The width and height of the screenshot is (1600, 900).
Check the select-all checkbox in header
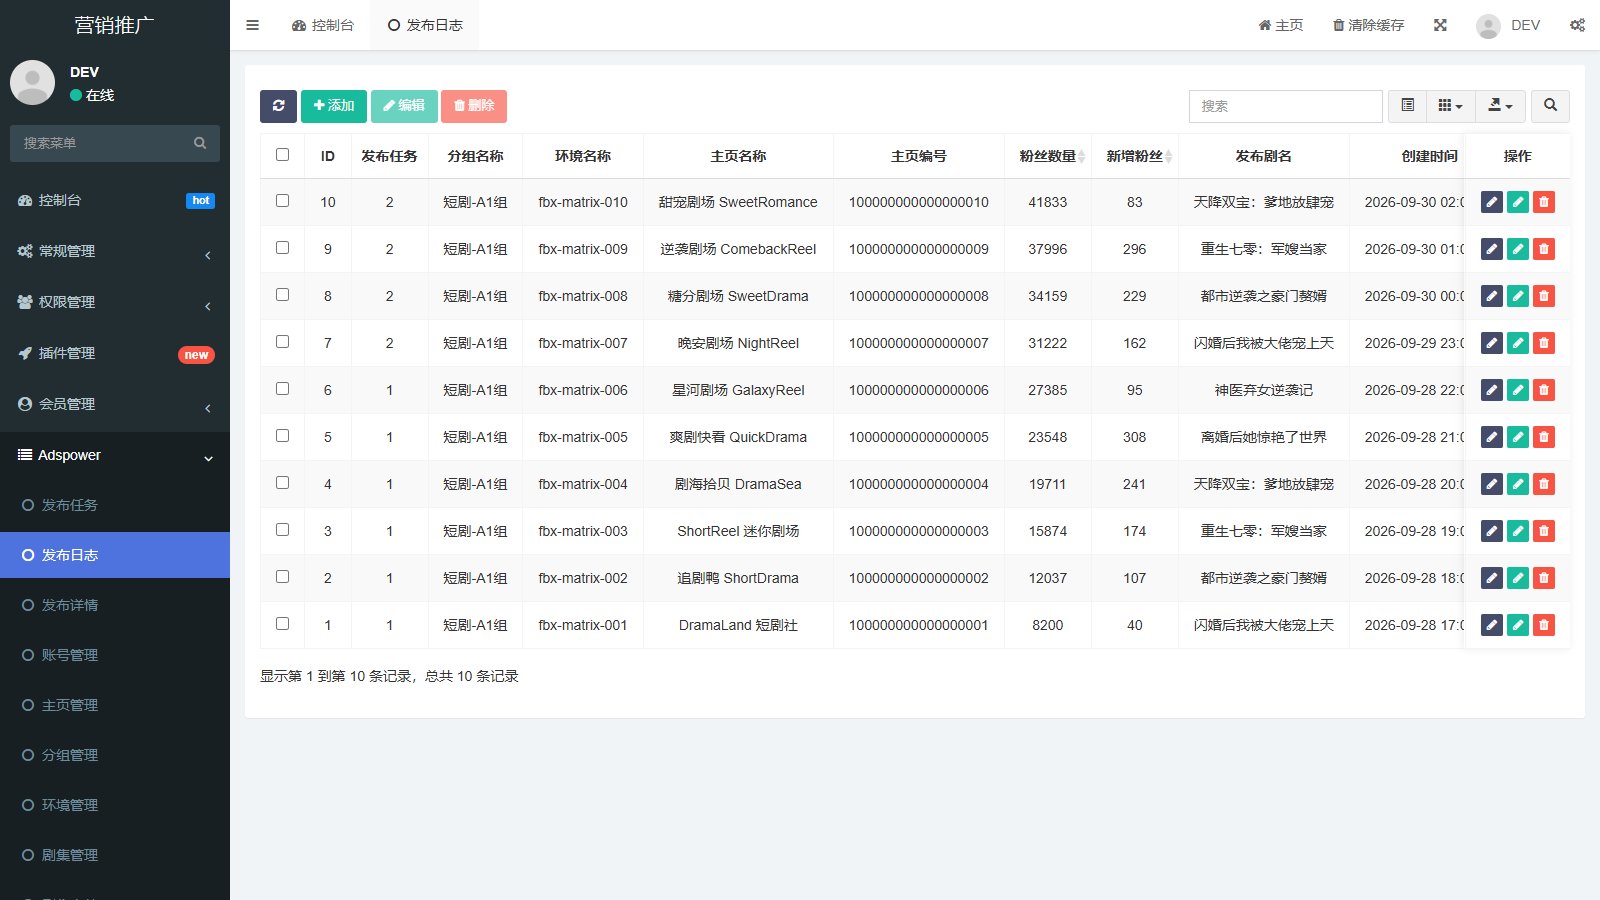[x=282, y=154]
